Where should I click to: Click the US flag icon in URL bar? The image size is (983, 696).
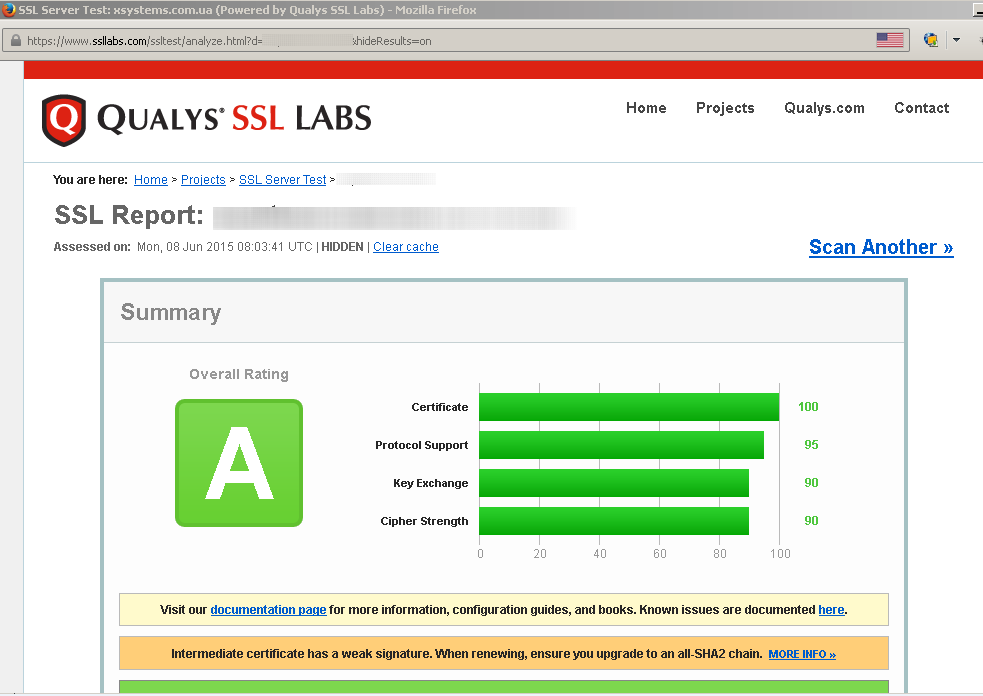[x=889, y=40]
